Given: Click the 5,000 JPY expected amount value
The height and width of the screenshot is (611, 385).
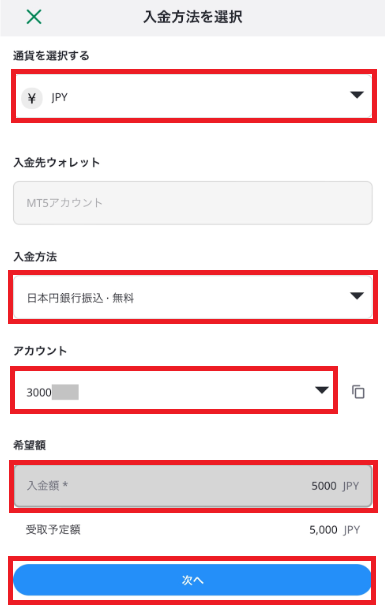Looking at the screenshot, I should click(x=334, y=530).
